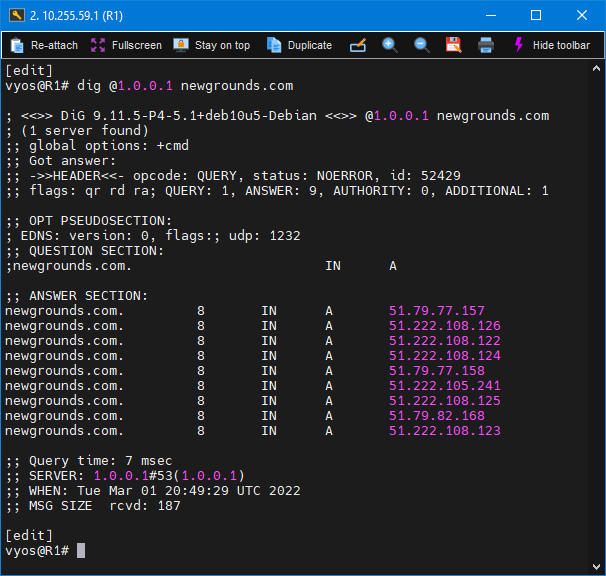Maximize the terminal window
Image resolution: width=606 pixels, height=576 pixels.
click(535, 15)
